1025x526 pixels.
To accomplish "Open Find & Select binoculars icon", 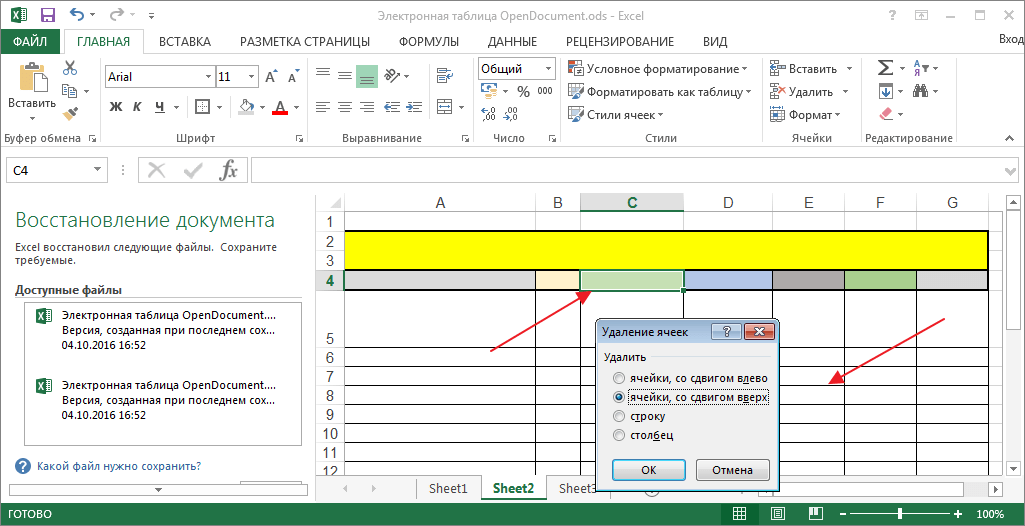I will click(920, 91).
